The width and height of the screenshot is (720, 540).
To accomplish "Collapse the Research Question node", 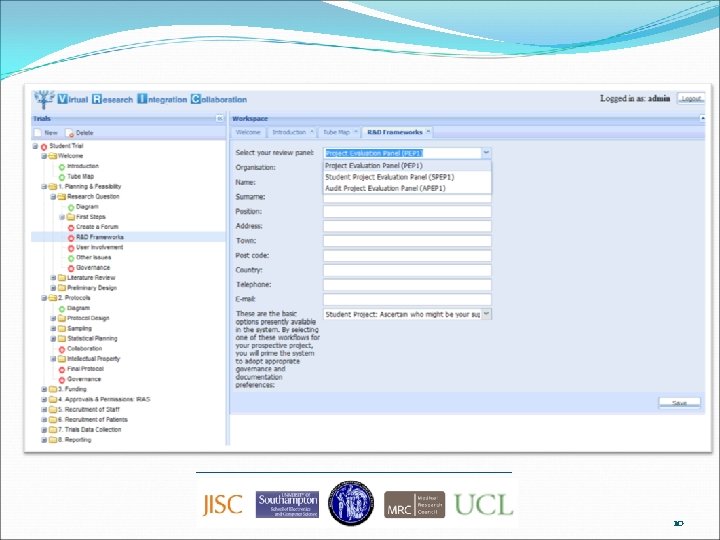I will point(53,197).
